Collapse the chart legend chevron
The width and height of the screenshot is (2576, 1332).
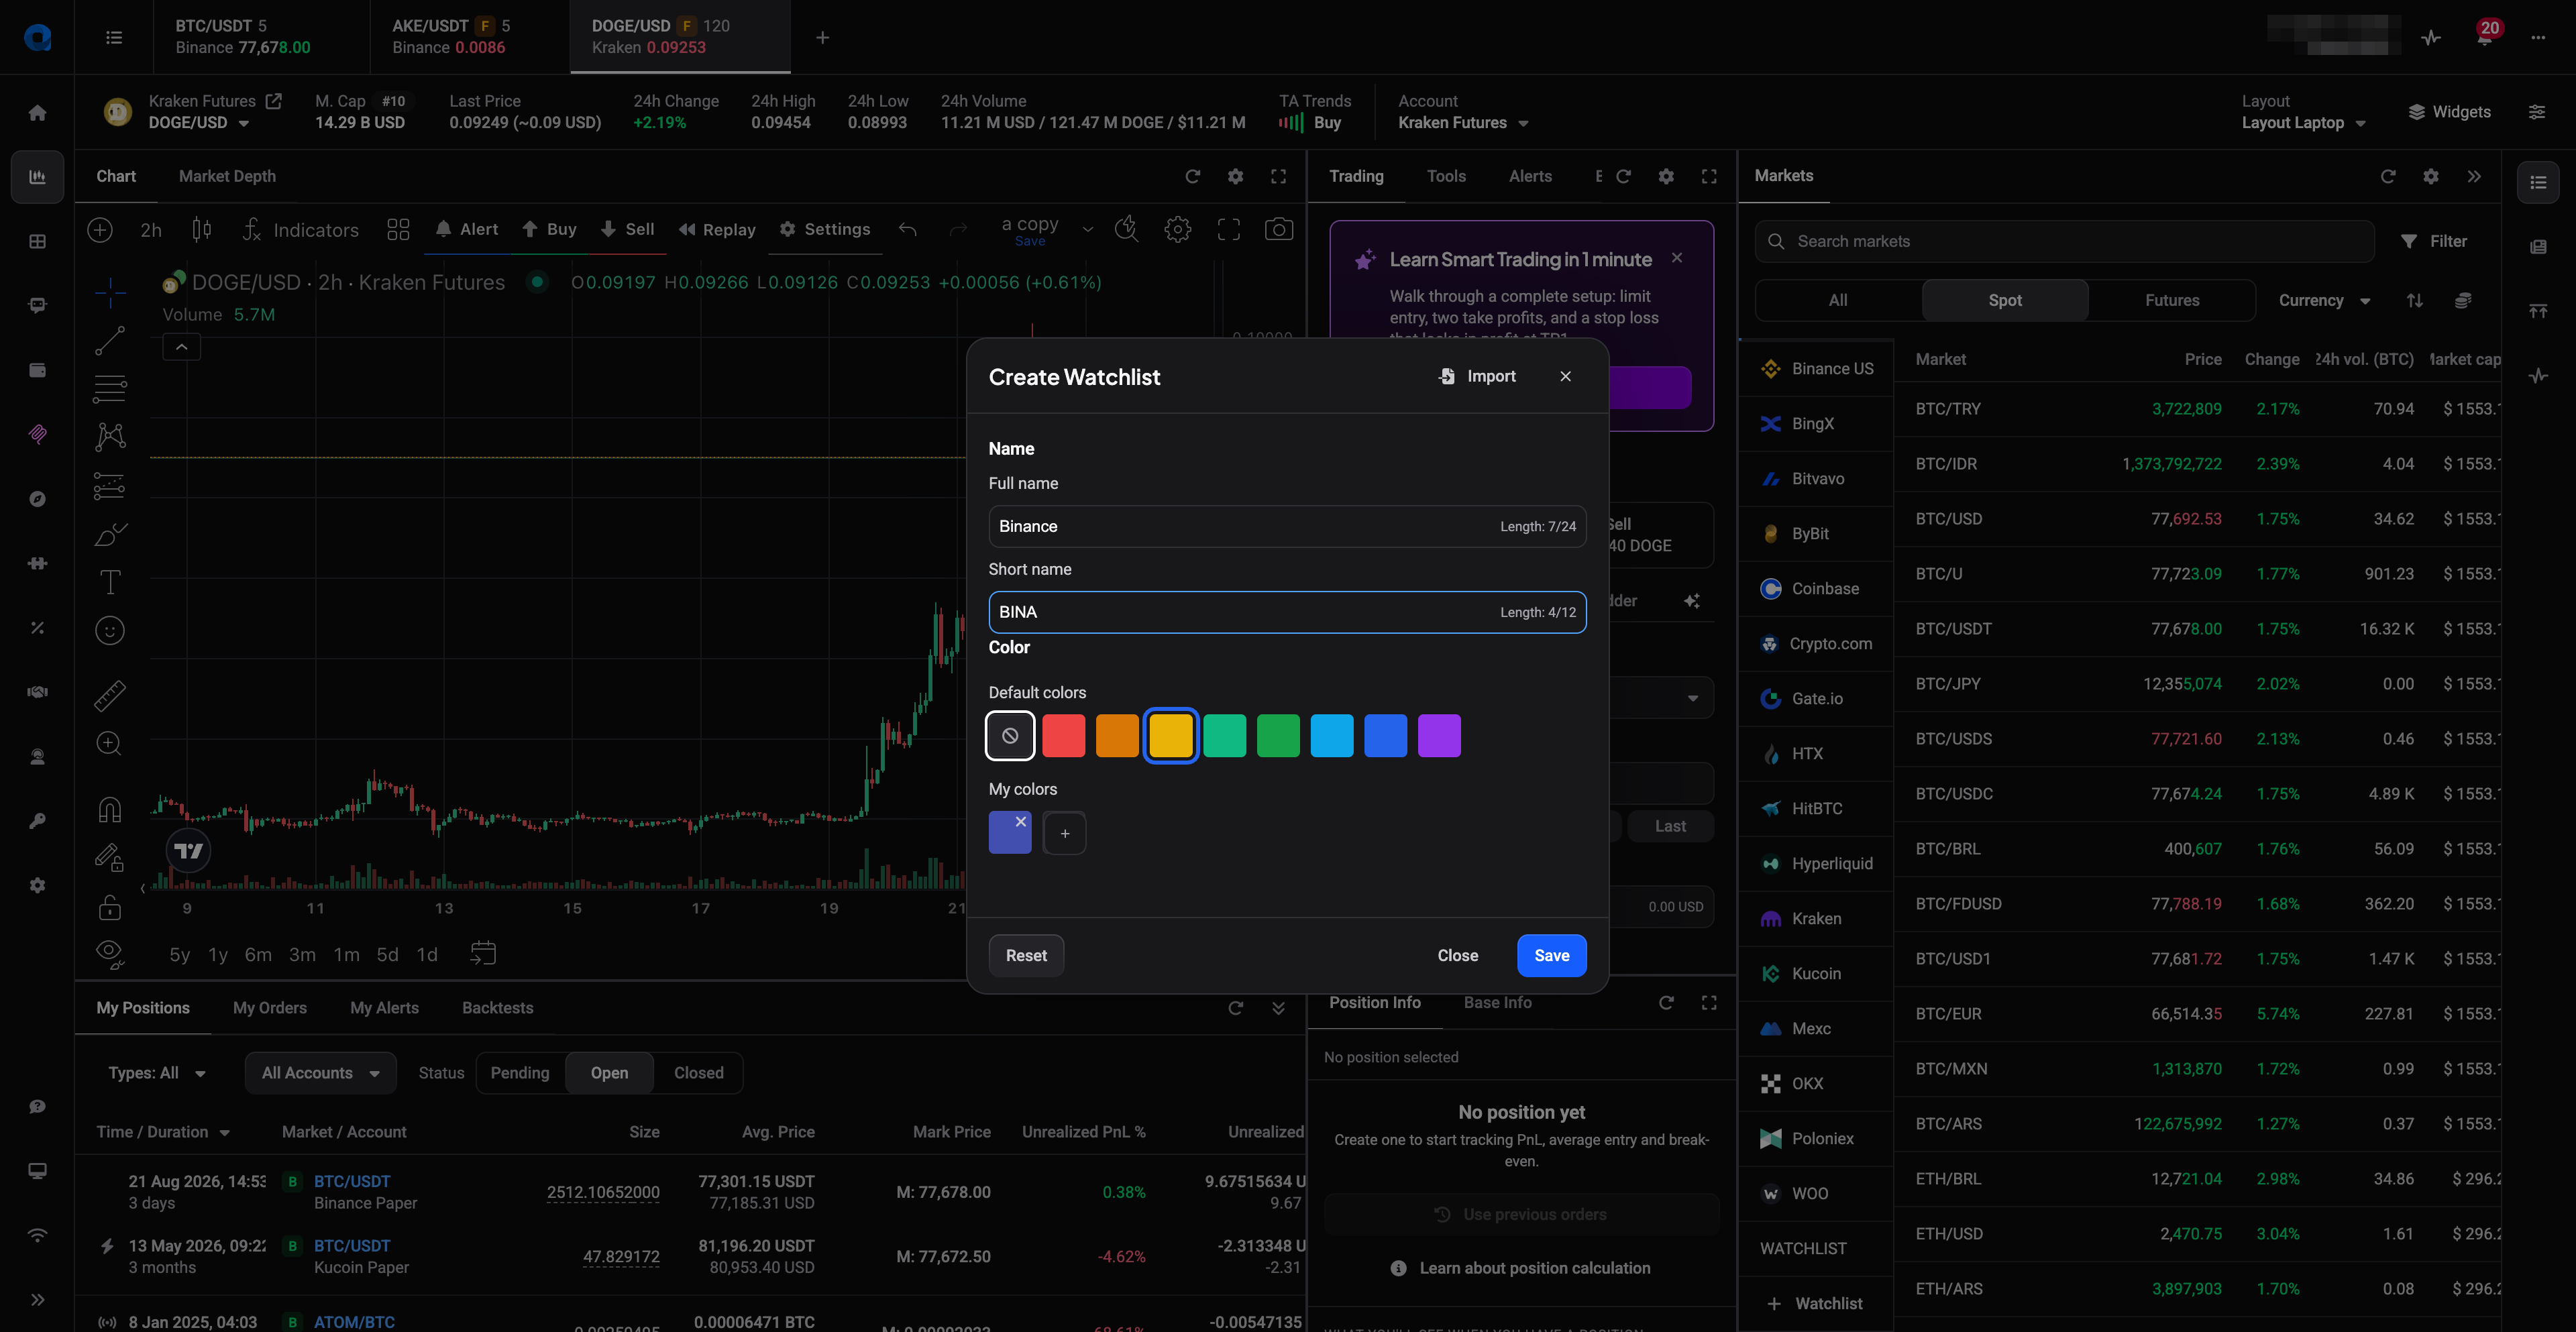coord(181,347)
